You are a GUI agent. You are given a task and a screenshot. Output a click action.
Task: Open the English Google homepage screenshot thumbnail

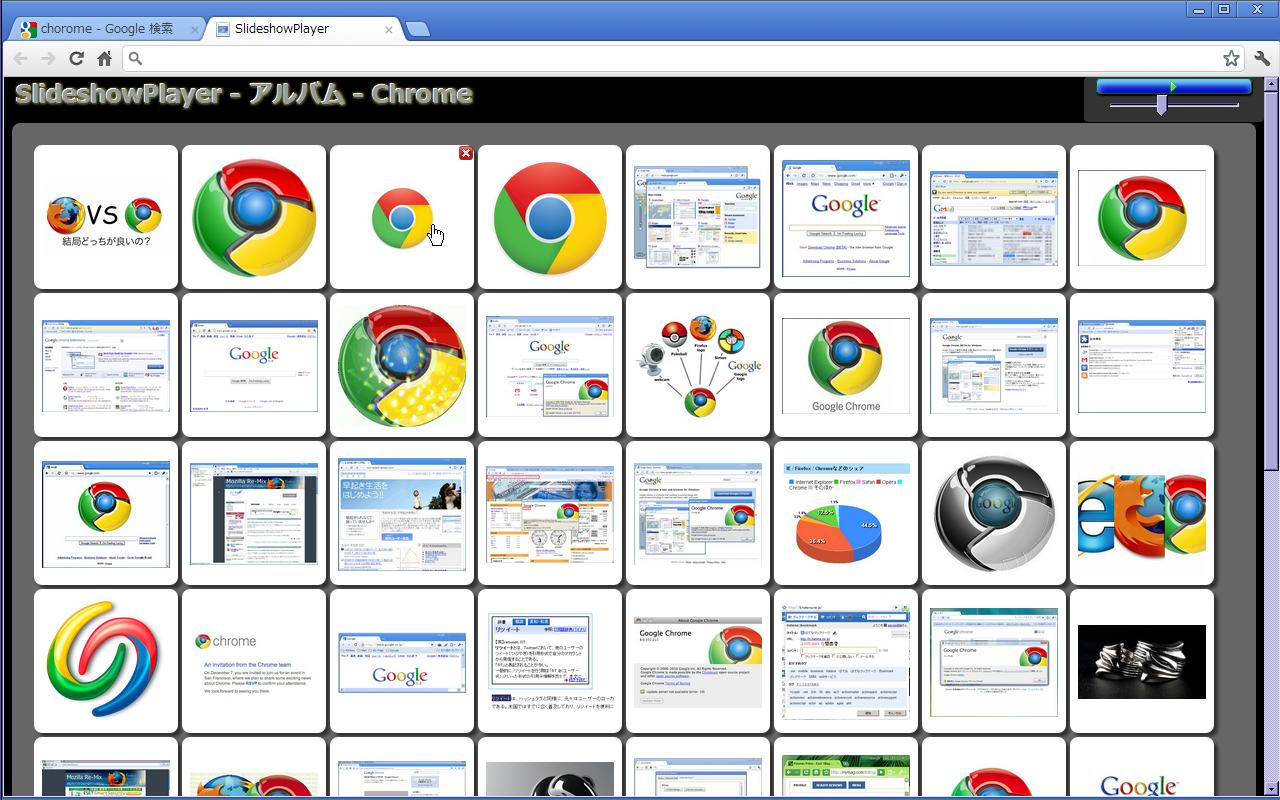(x=846, y=217)
